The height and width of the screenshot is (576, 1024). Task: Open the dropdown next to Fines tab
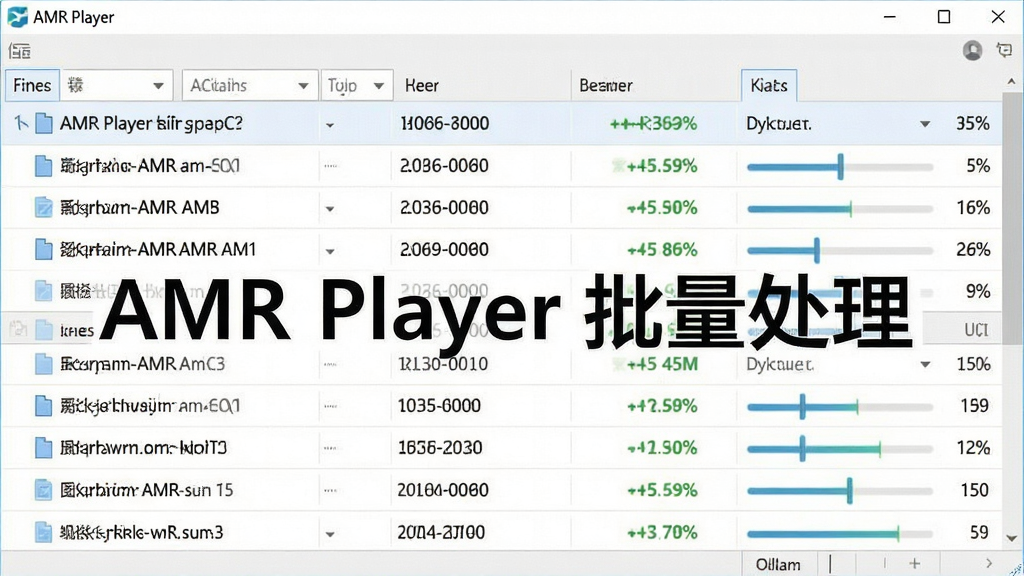(x=116, y=86)
